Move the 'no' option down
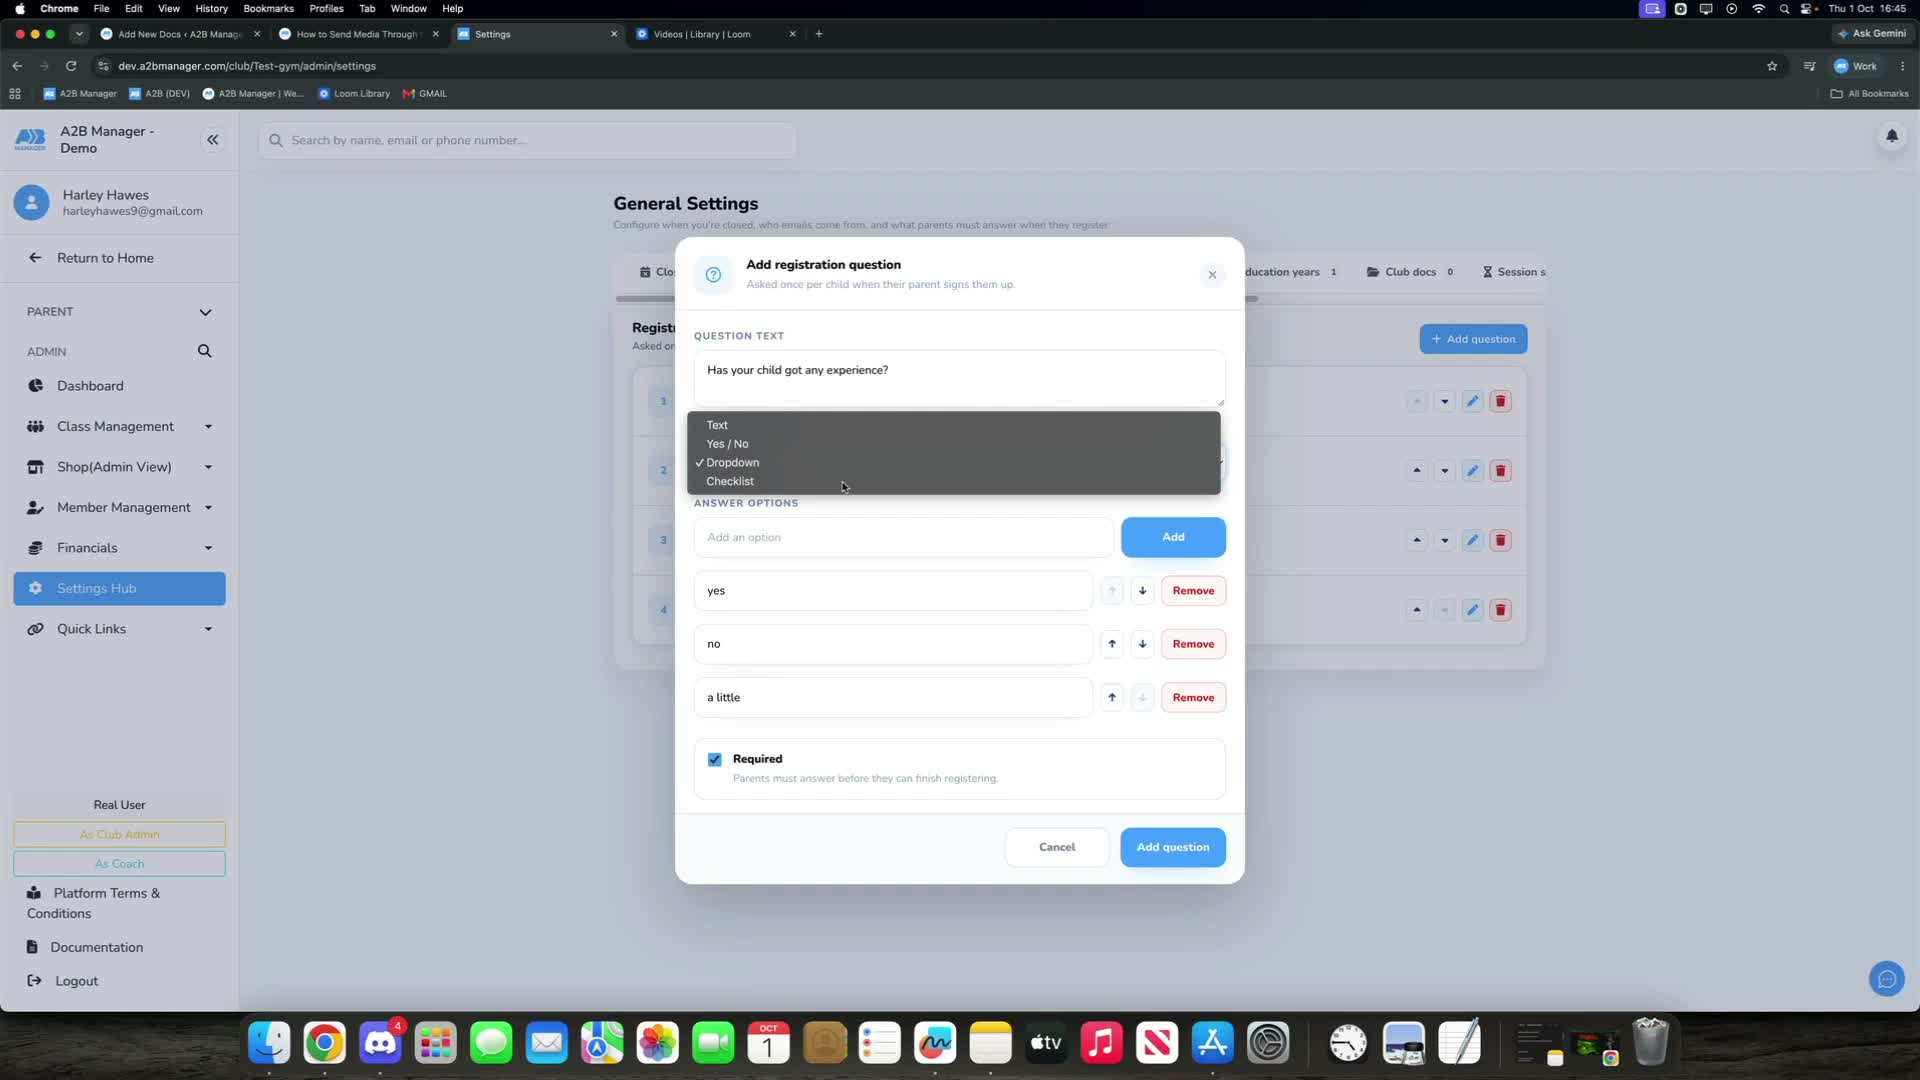The image size is (1920, 1080). pyautogui.click(x=1142, y=644)
